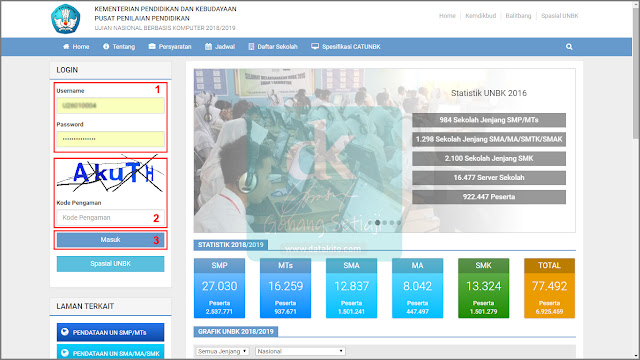Open the Jadwal menu item

pos(220,47)
